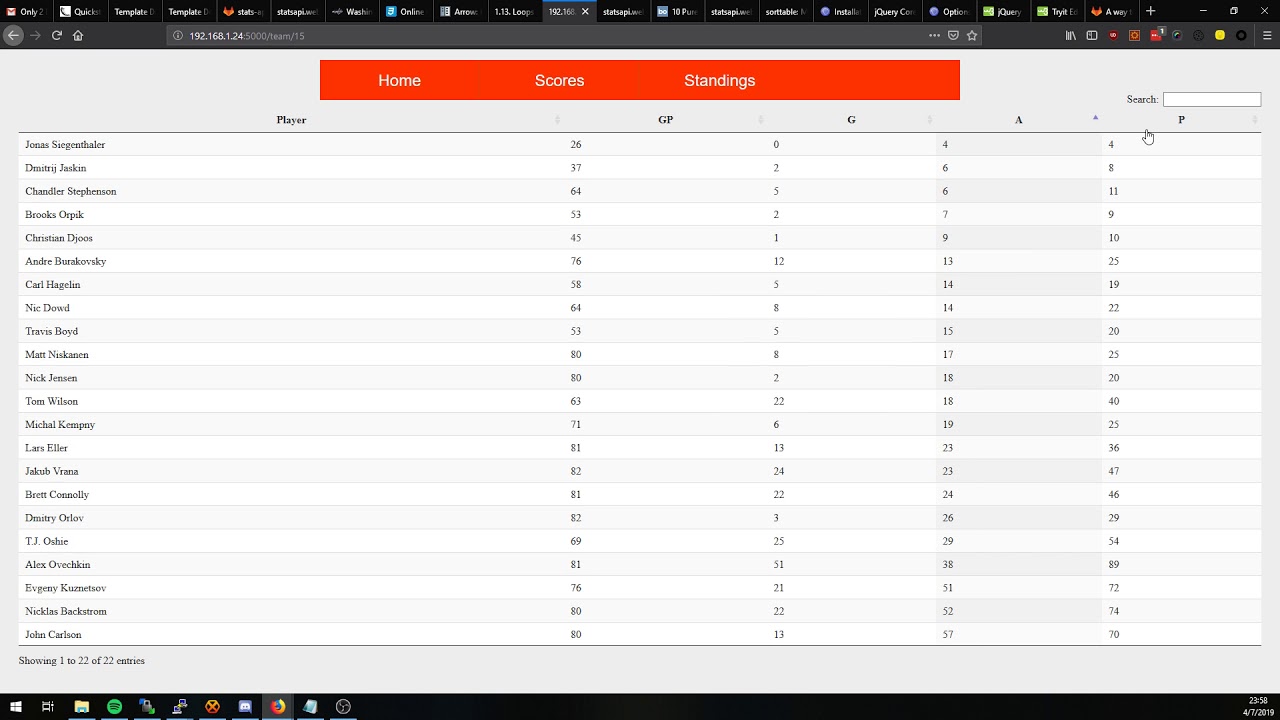Screen dimensions: 1280x720
Task: Sort table by A column header
Action: pos(1018,120)
